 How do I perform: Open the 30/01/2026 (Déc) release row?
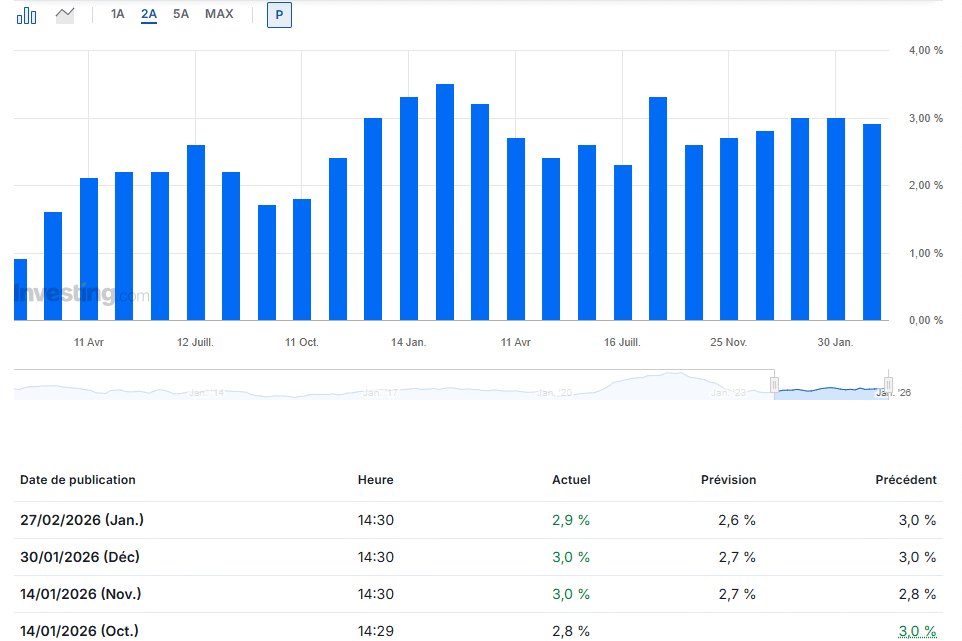[x=81, y=557]
